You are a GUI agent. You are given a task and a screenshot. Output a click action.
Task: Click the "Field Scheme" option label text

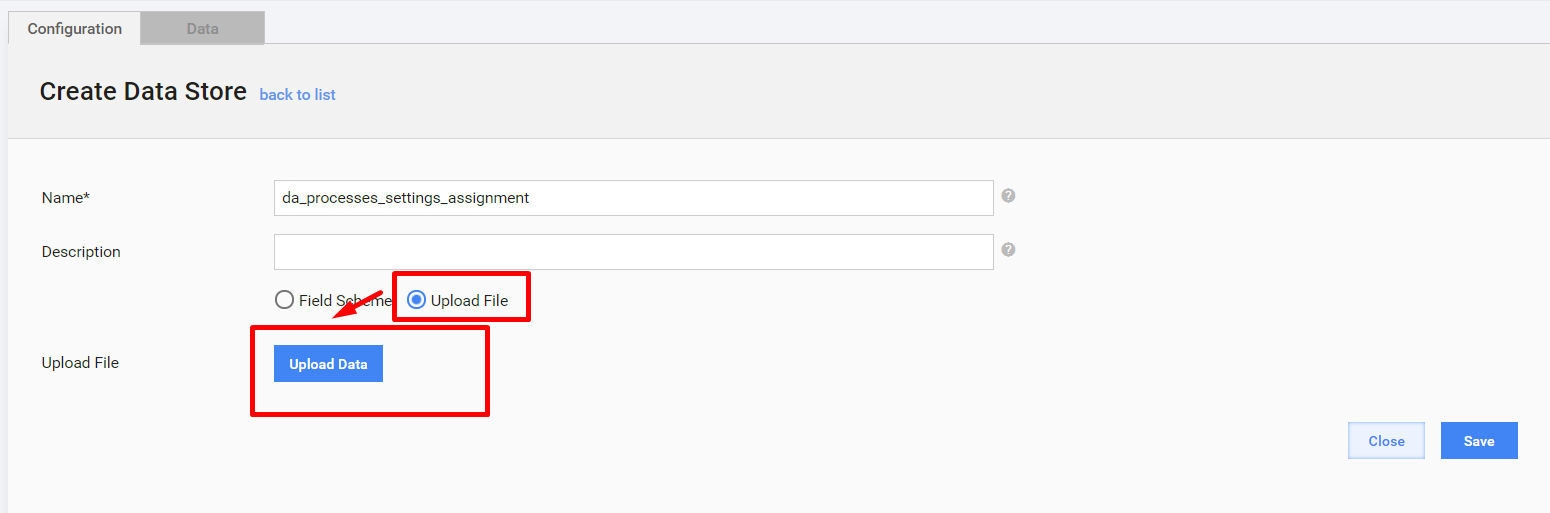345,301
